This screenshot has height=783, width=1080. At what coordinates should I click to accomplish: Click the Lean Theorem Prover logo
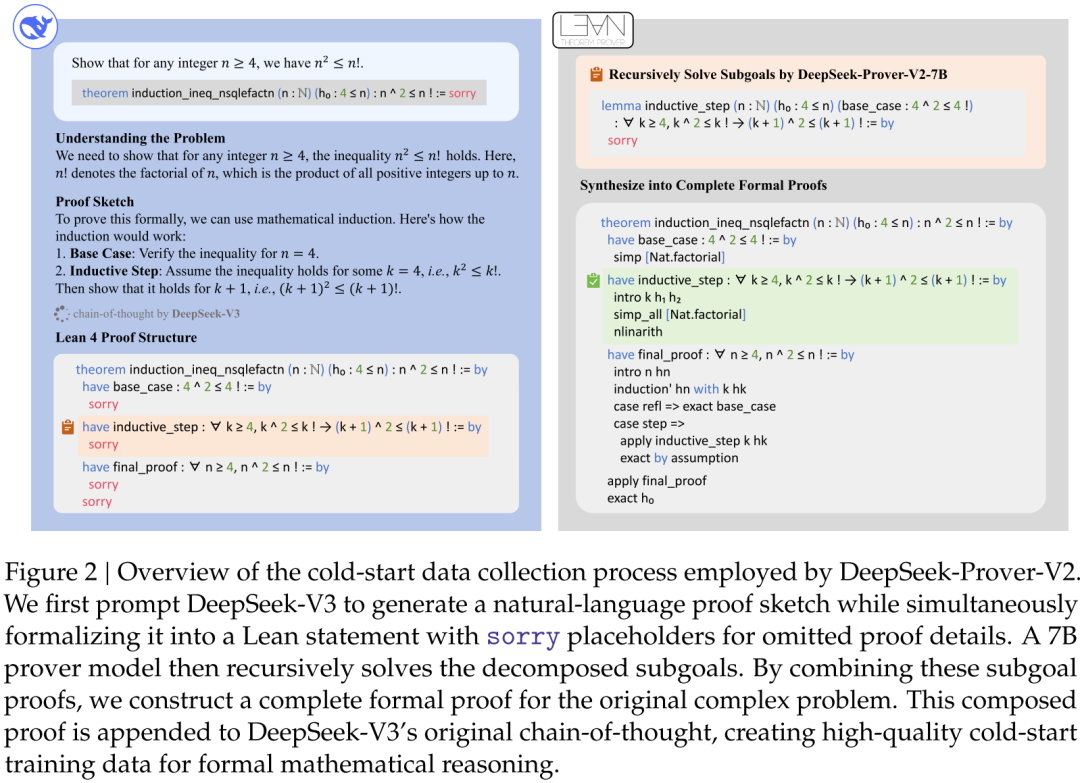593,30
